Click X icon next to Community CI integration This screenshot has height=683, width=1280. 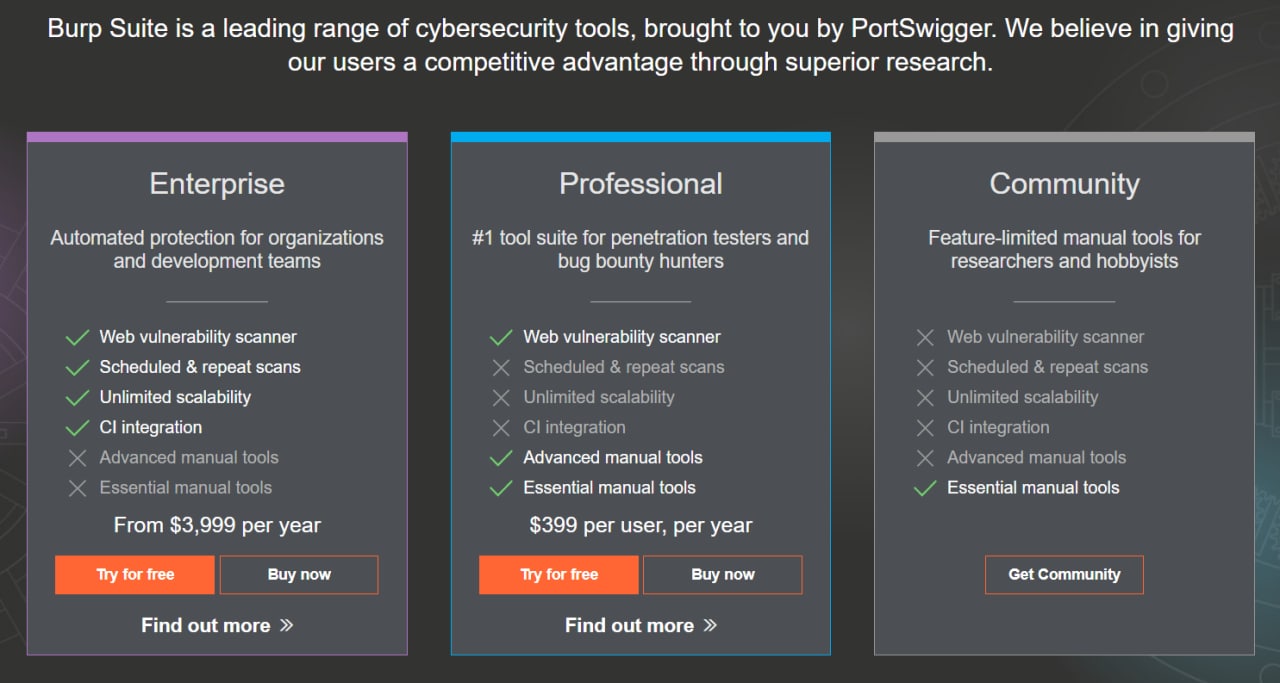[926, 428]
